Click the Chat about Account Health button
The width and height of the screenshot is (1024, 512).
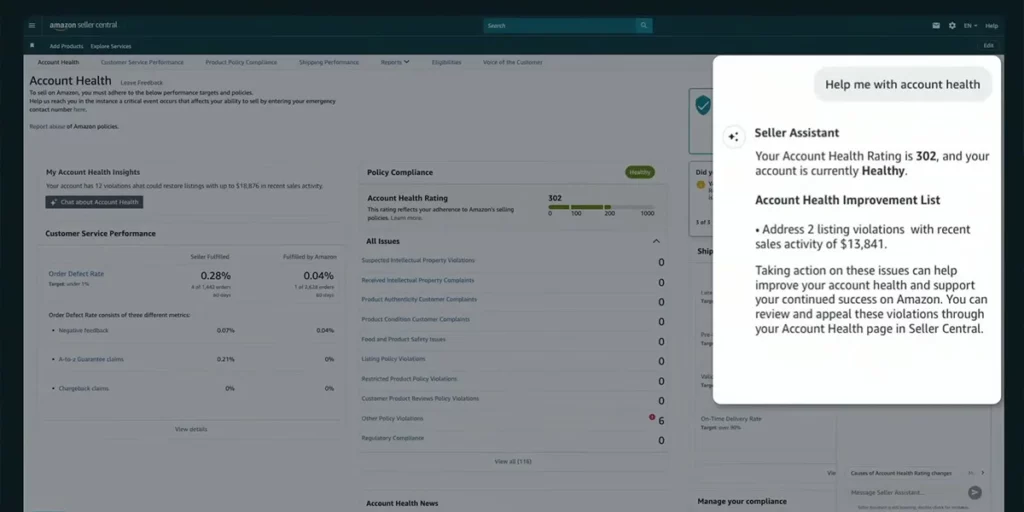pyautogui.click(x=94, y=202)
